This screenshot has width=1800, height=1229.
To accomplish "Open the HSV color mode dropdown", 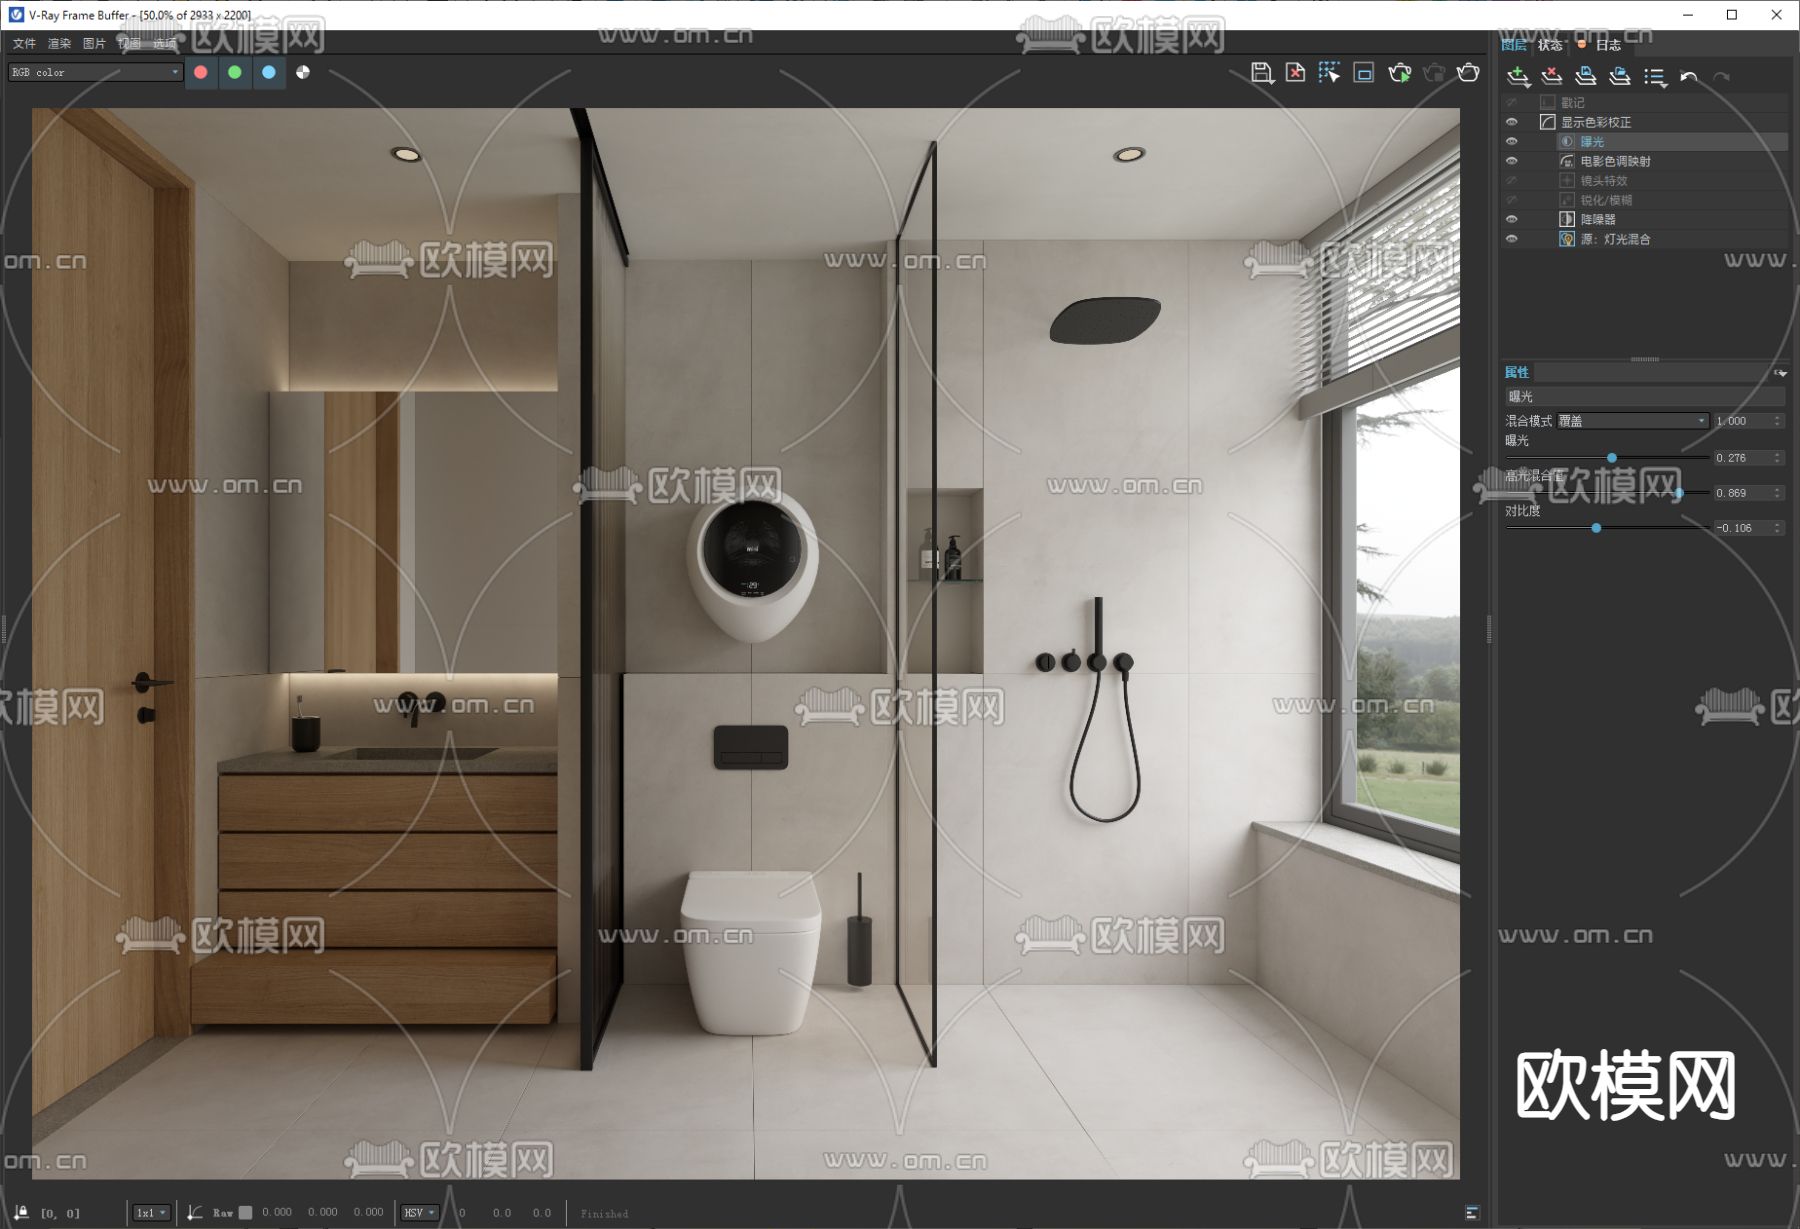I will 419,1213.
